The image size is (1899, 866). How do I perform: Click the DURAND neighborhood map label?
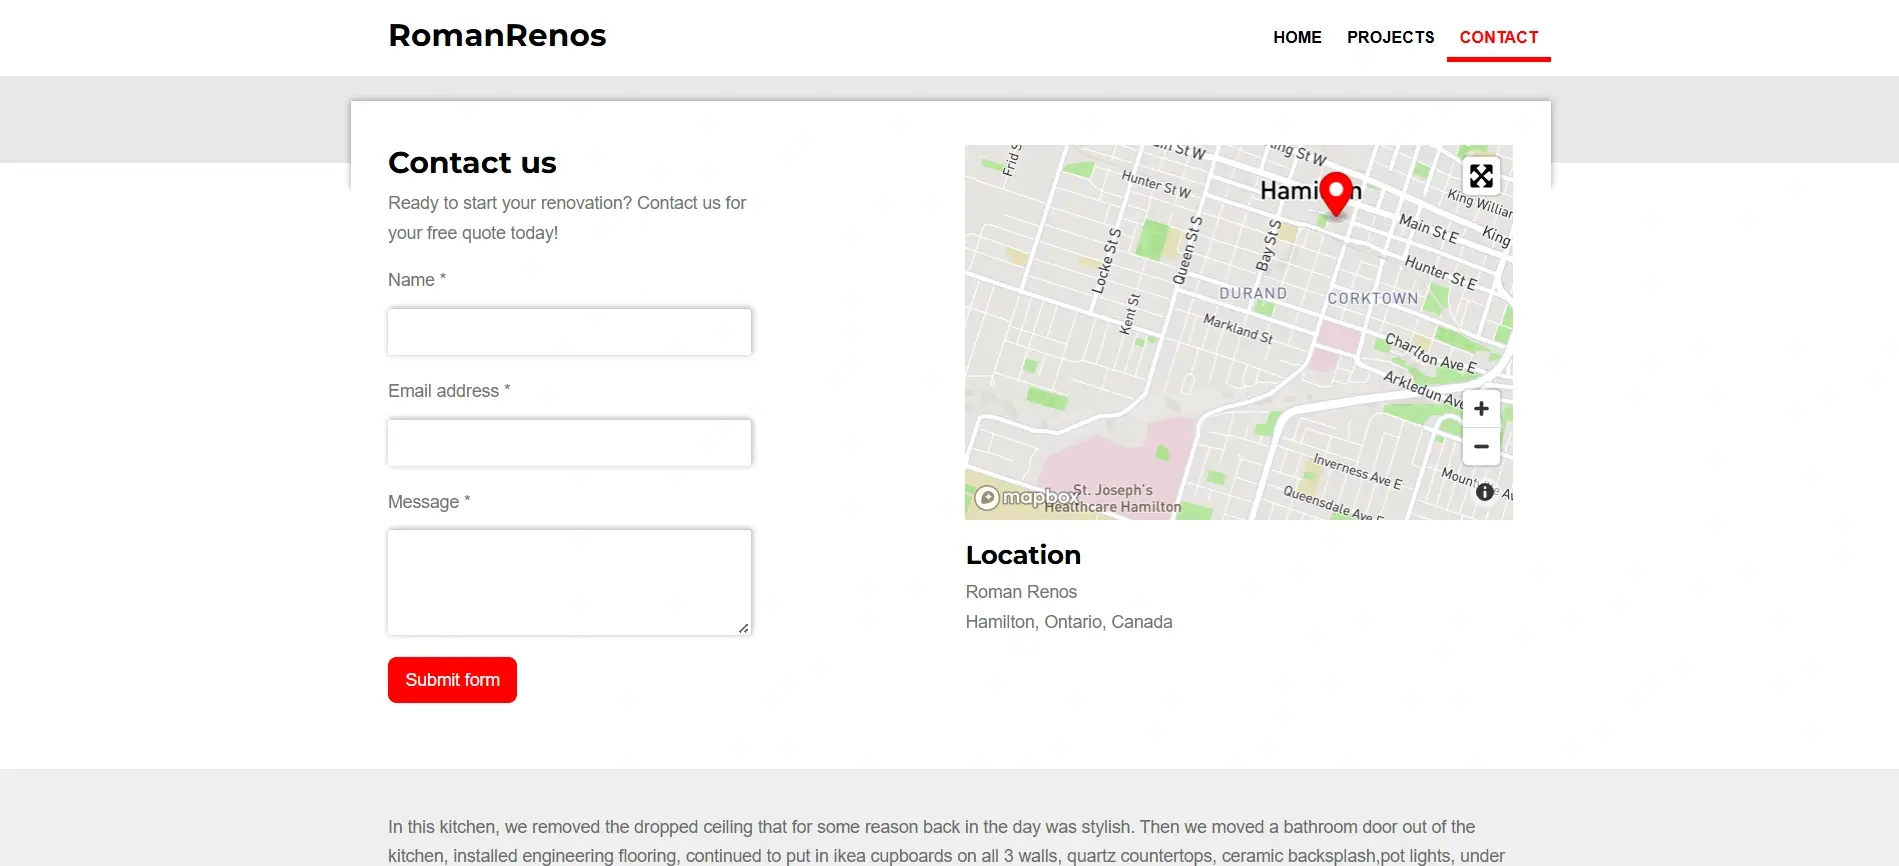pos(1253,293)
